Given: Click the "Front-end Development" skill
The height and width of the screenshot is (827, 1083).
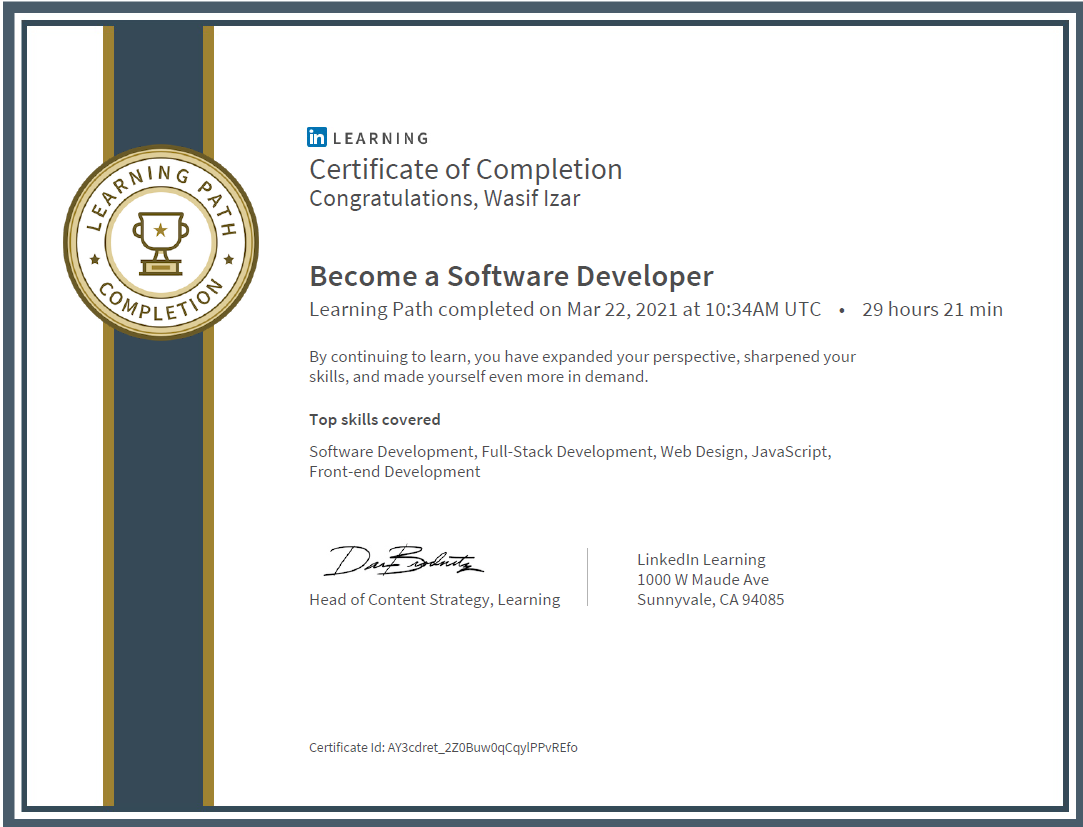Looking at the screenshot, I should click(x=395, y=472).
